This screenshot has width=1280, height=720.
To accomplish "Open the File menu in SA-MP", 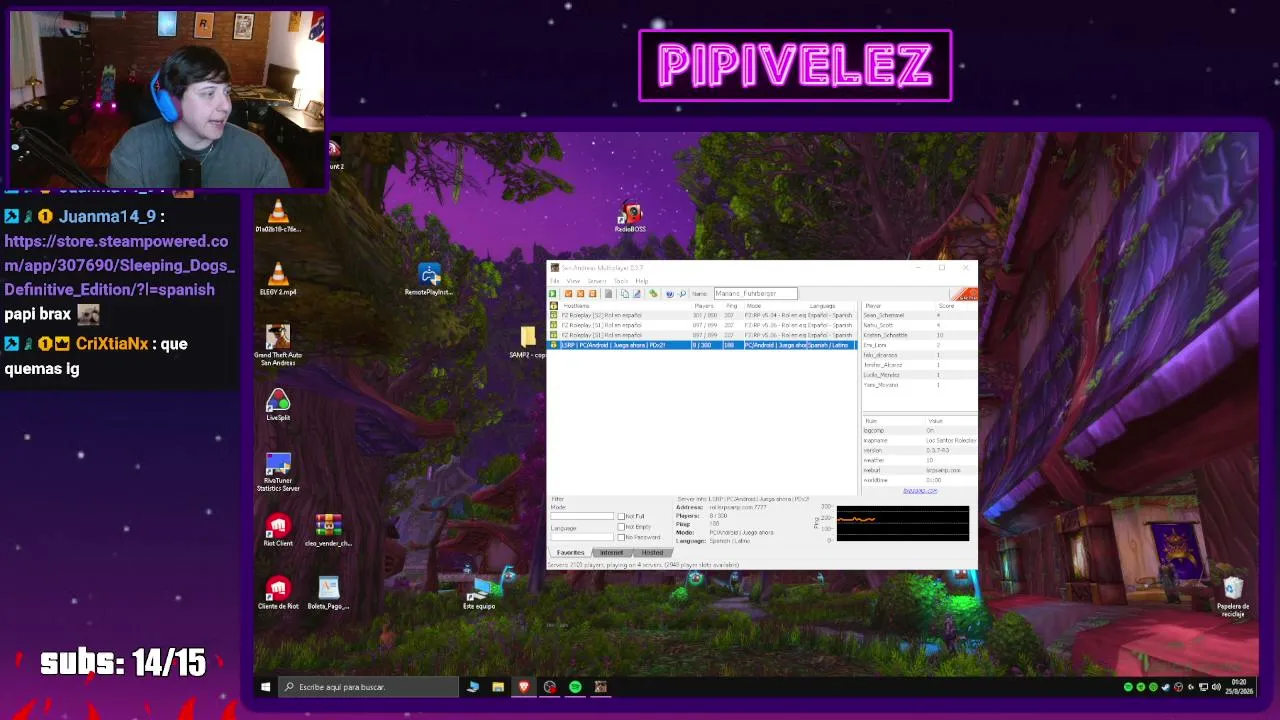I will point(554,281).
